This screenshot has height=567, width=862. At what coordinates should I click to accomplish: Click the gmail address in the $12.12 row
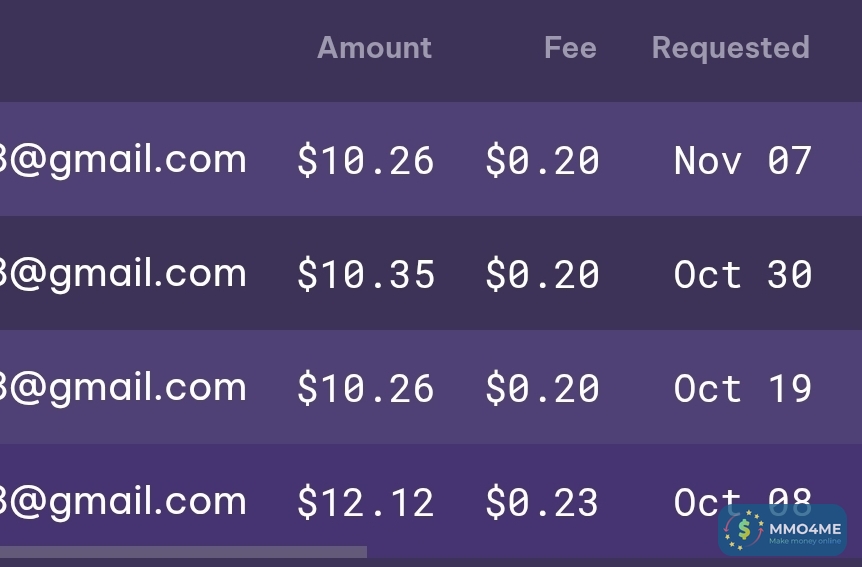coord(123,502)
